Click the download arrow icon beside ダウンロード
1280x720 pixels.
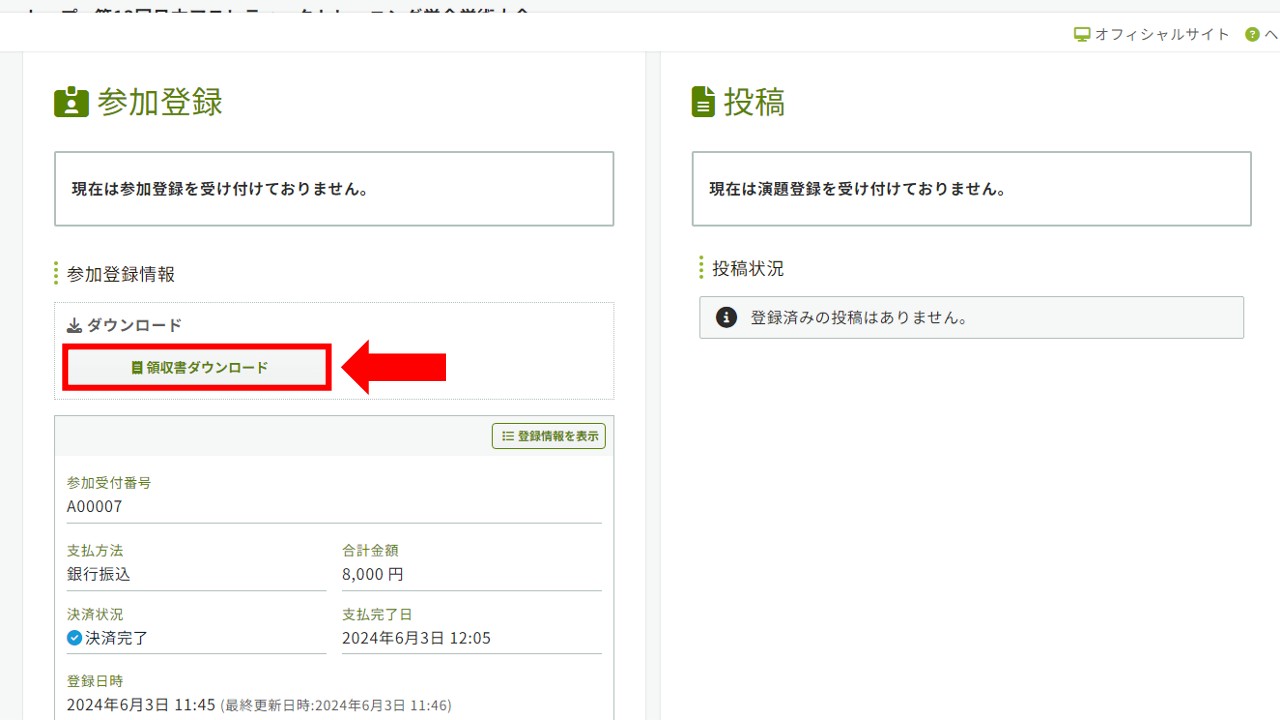pyautogui.click(x=74, y=325)
